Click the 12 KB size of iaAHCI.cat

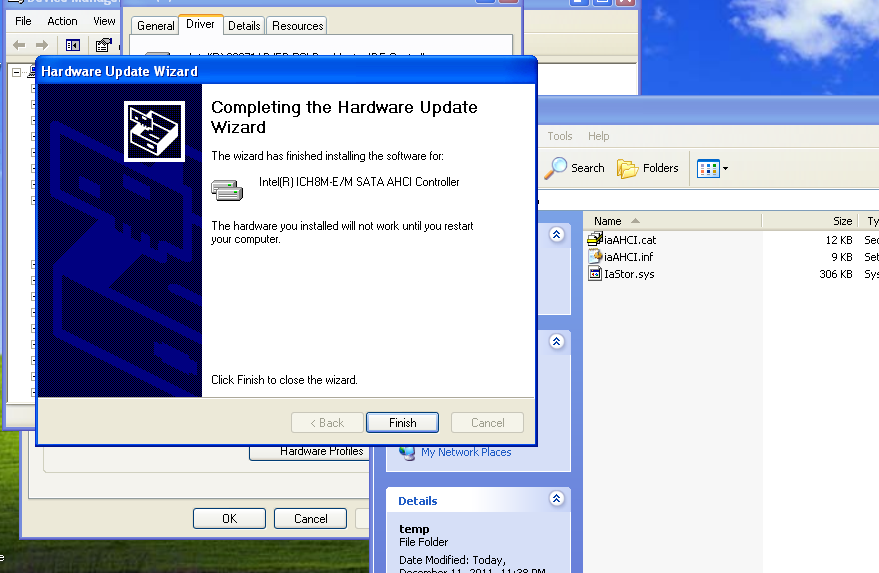point(839,240)
